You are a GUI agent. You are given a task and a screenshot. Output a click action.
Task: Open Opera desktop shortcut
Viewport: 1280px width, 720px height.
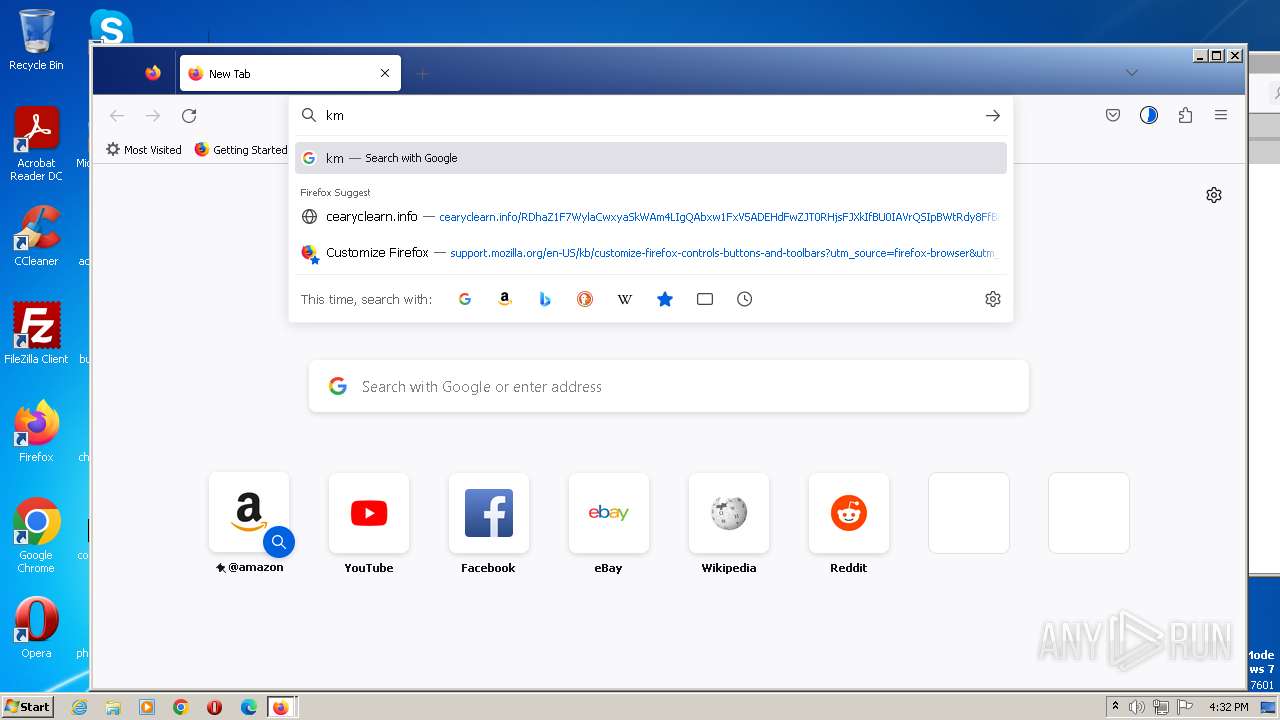coord(36,628)
